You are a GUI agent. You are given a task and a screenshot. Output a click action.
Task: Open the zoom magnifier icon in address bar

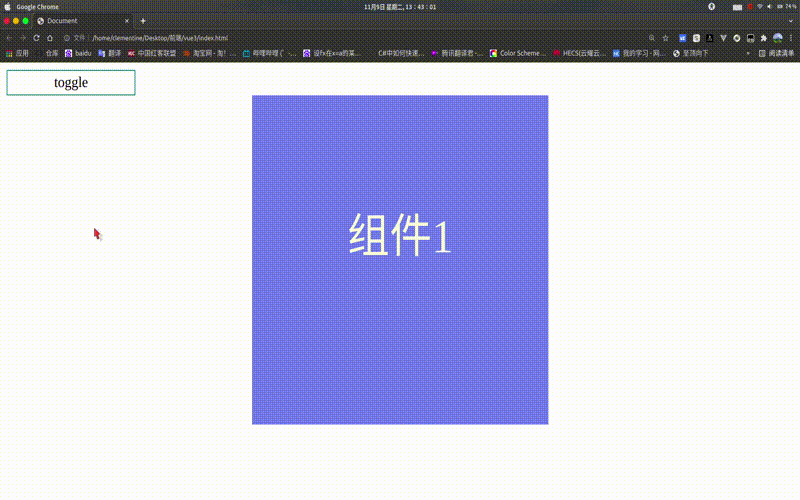pos(652,38)
